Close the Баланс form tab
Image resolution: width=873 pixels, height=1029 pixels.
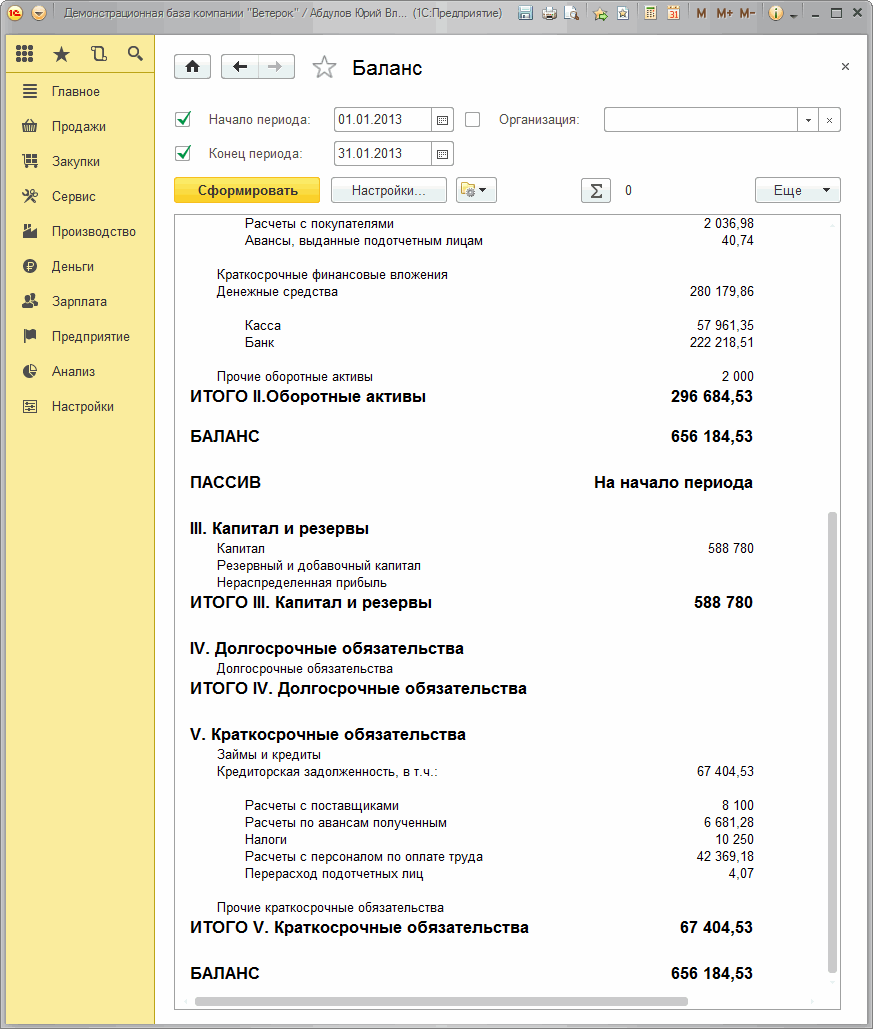point(845,66)
